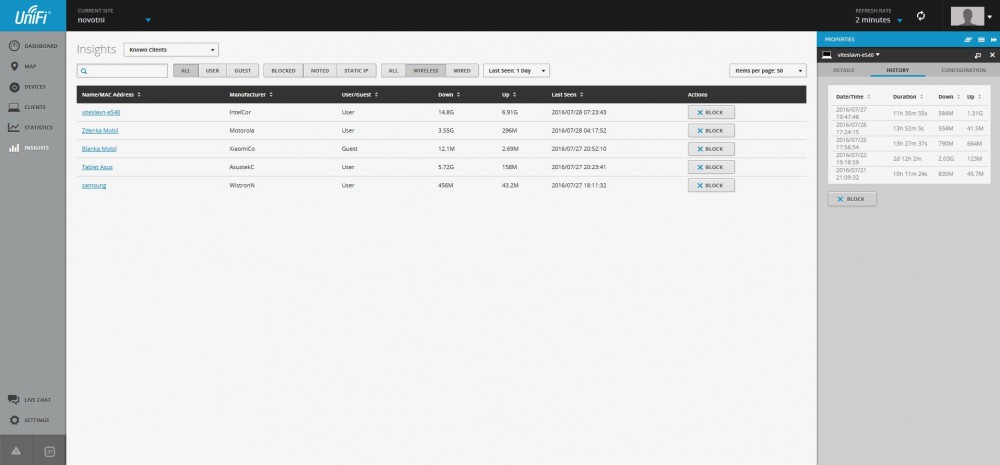
Task: Open the alerts warning triangle icon
Action: coord(16,452)
